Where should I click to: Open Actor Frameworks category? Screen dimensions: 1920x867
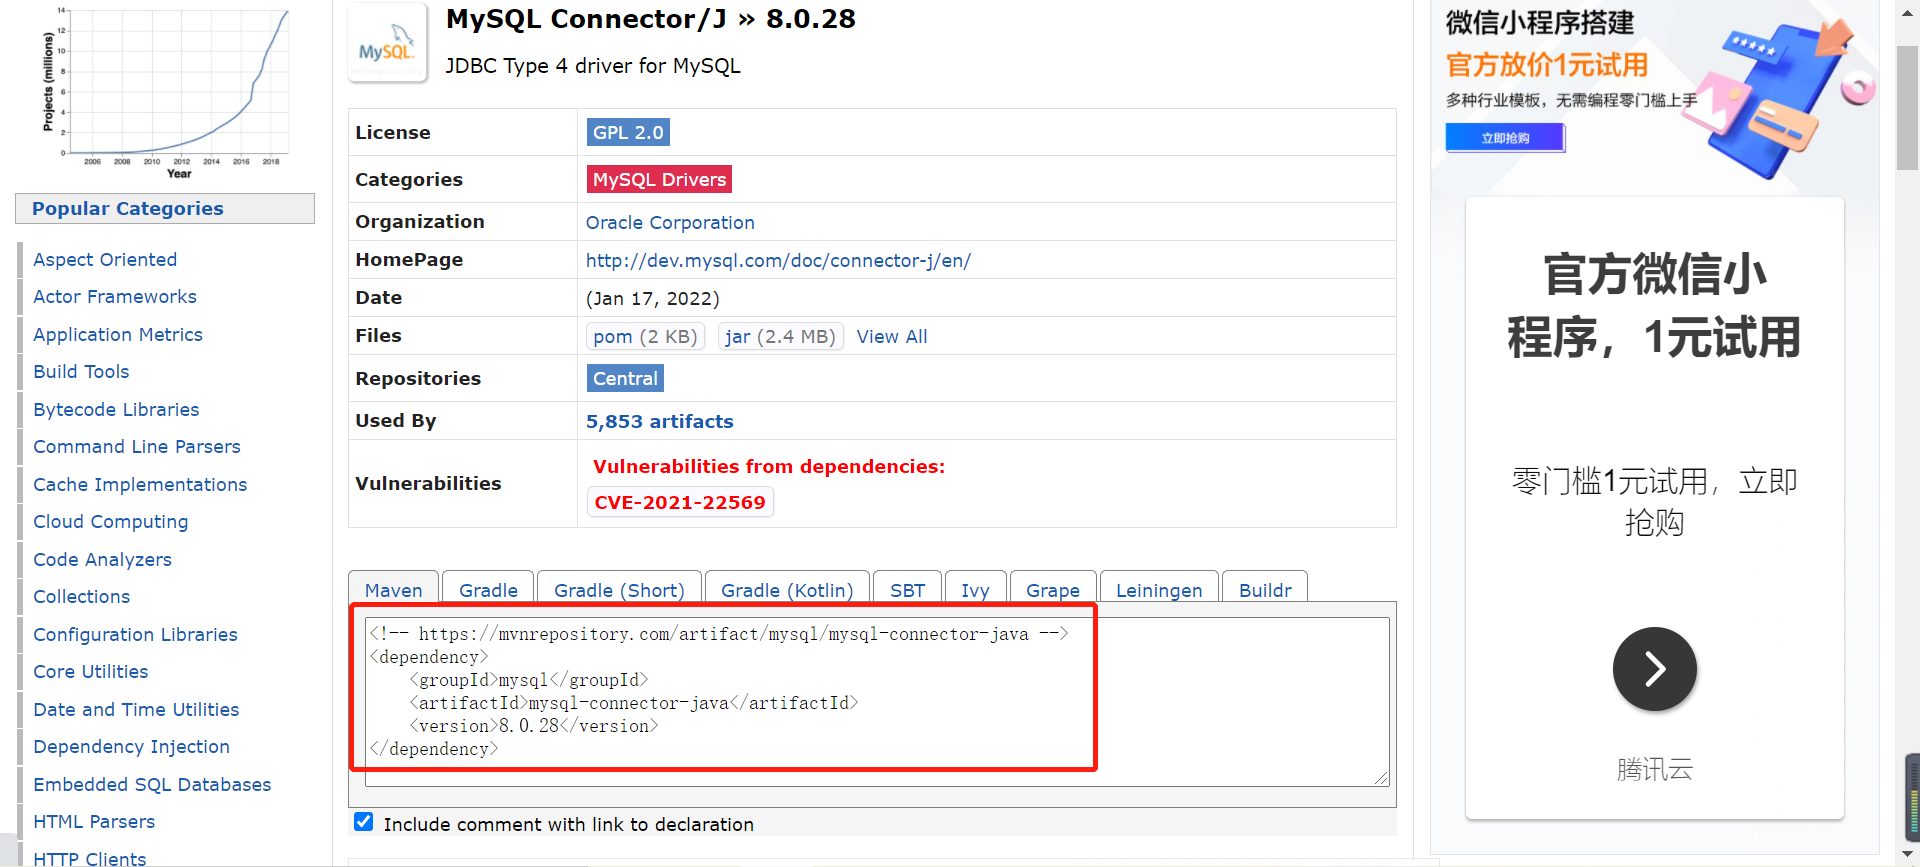click(x=115, y=296)
